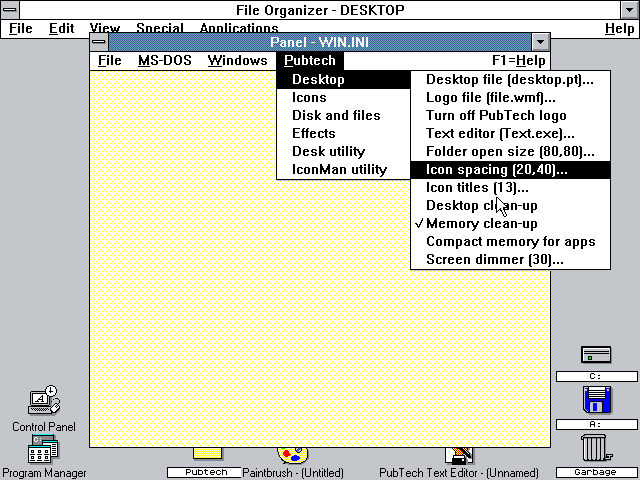Open File Organizer's Special menu
Screen dimensions: 640x480
tap(160, 29)
